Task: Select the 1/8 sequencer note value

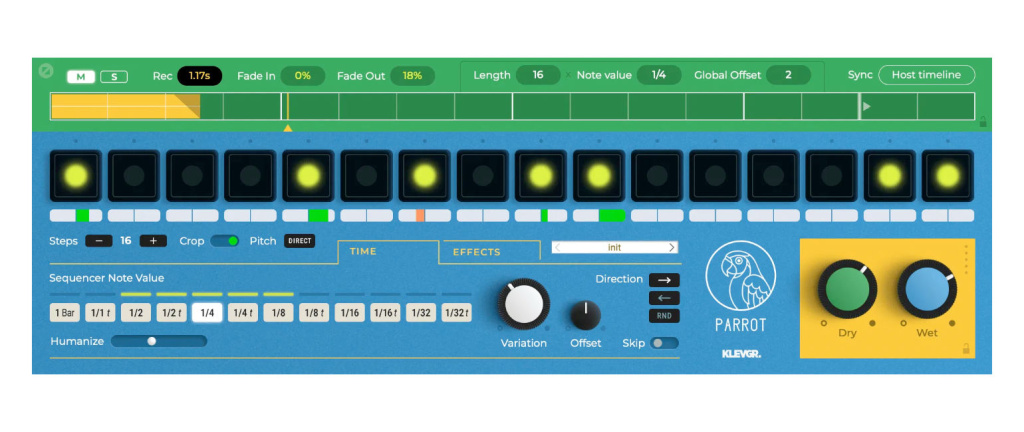Action: (x=277, y=313)
